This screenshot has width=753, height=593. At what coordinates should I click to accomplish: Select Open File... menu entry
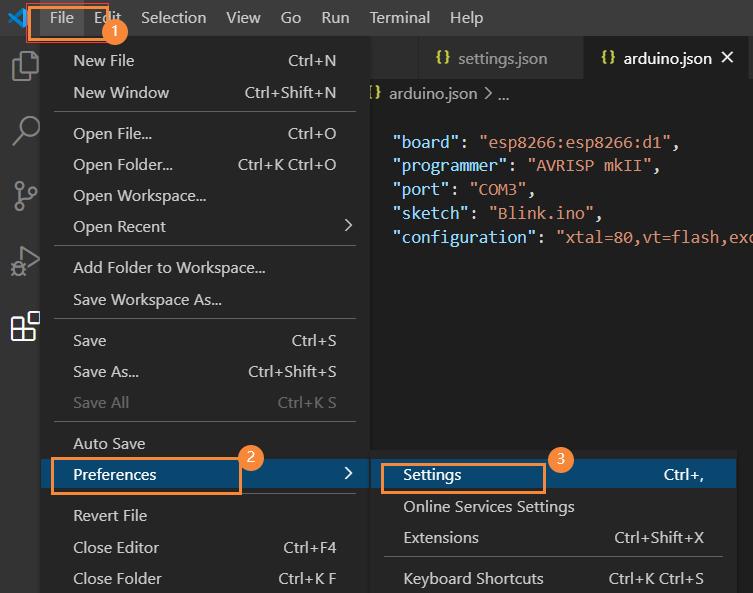click(x=205, y=133)
